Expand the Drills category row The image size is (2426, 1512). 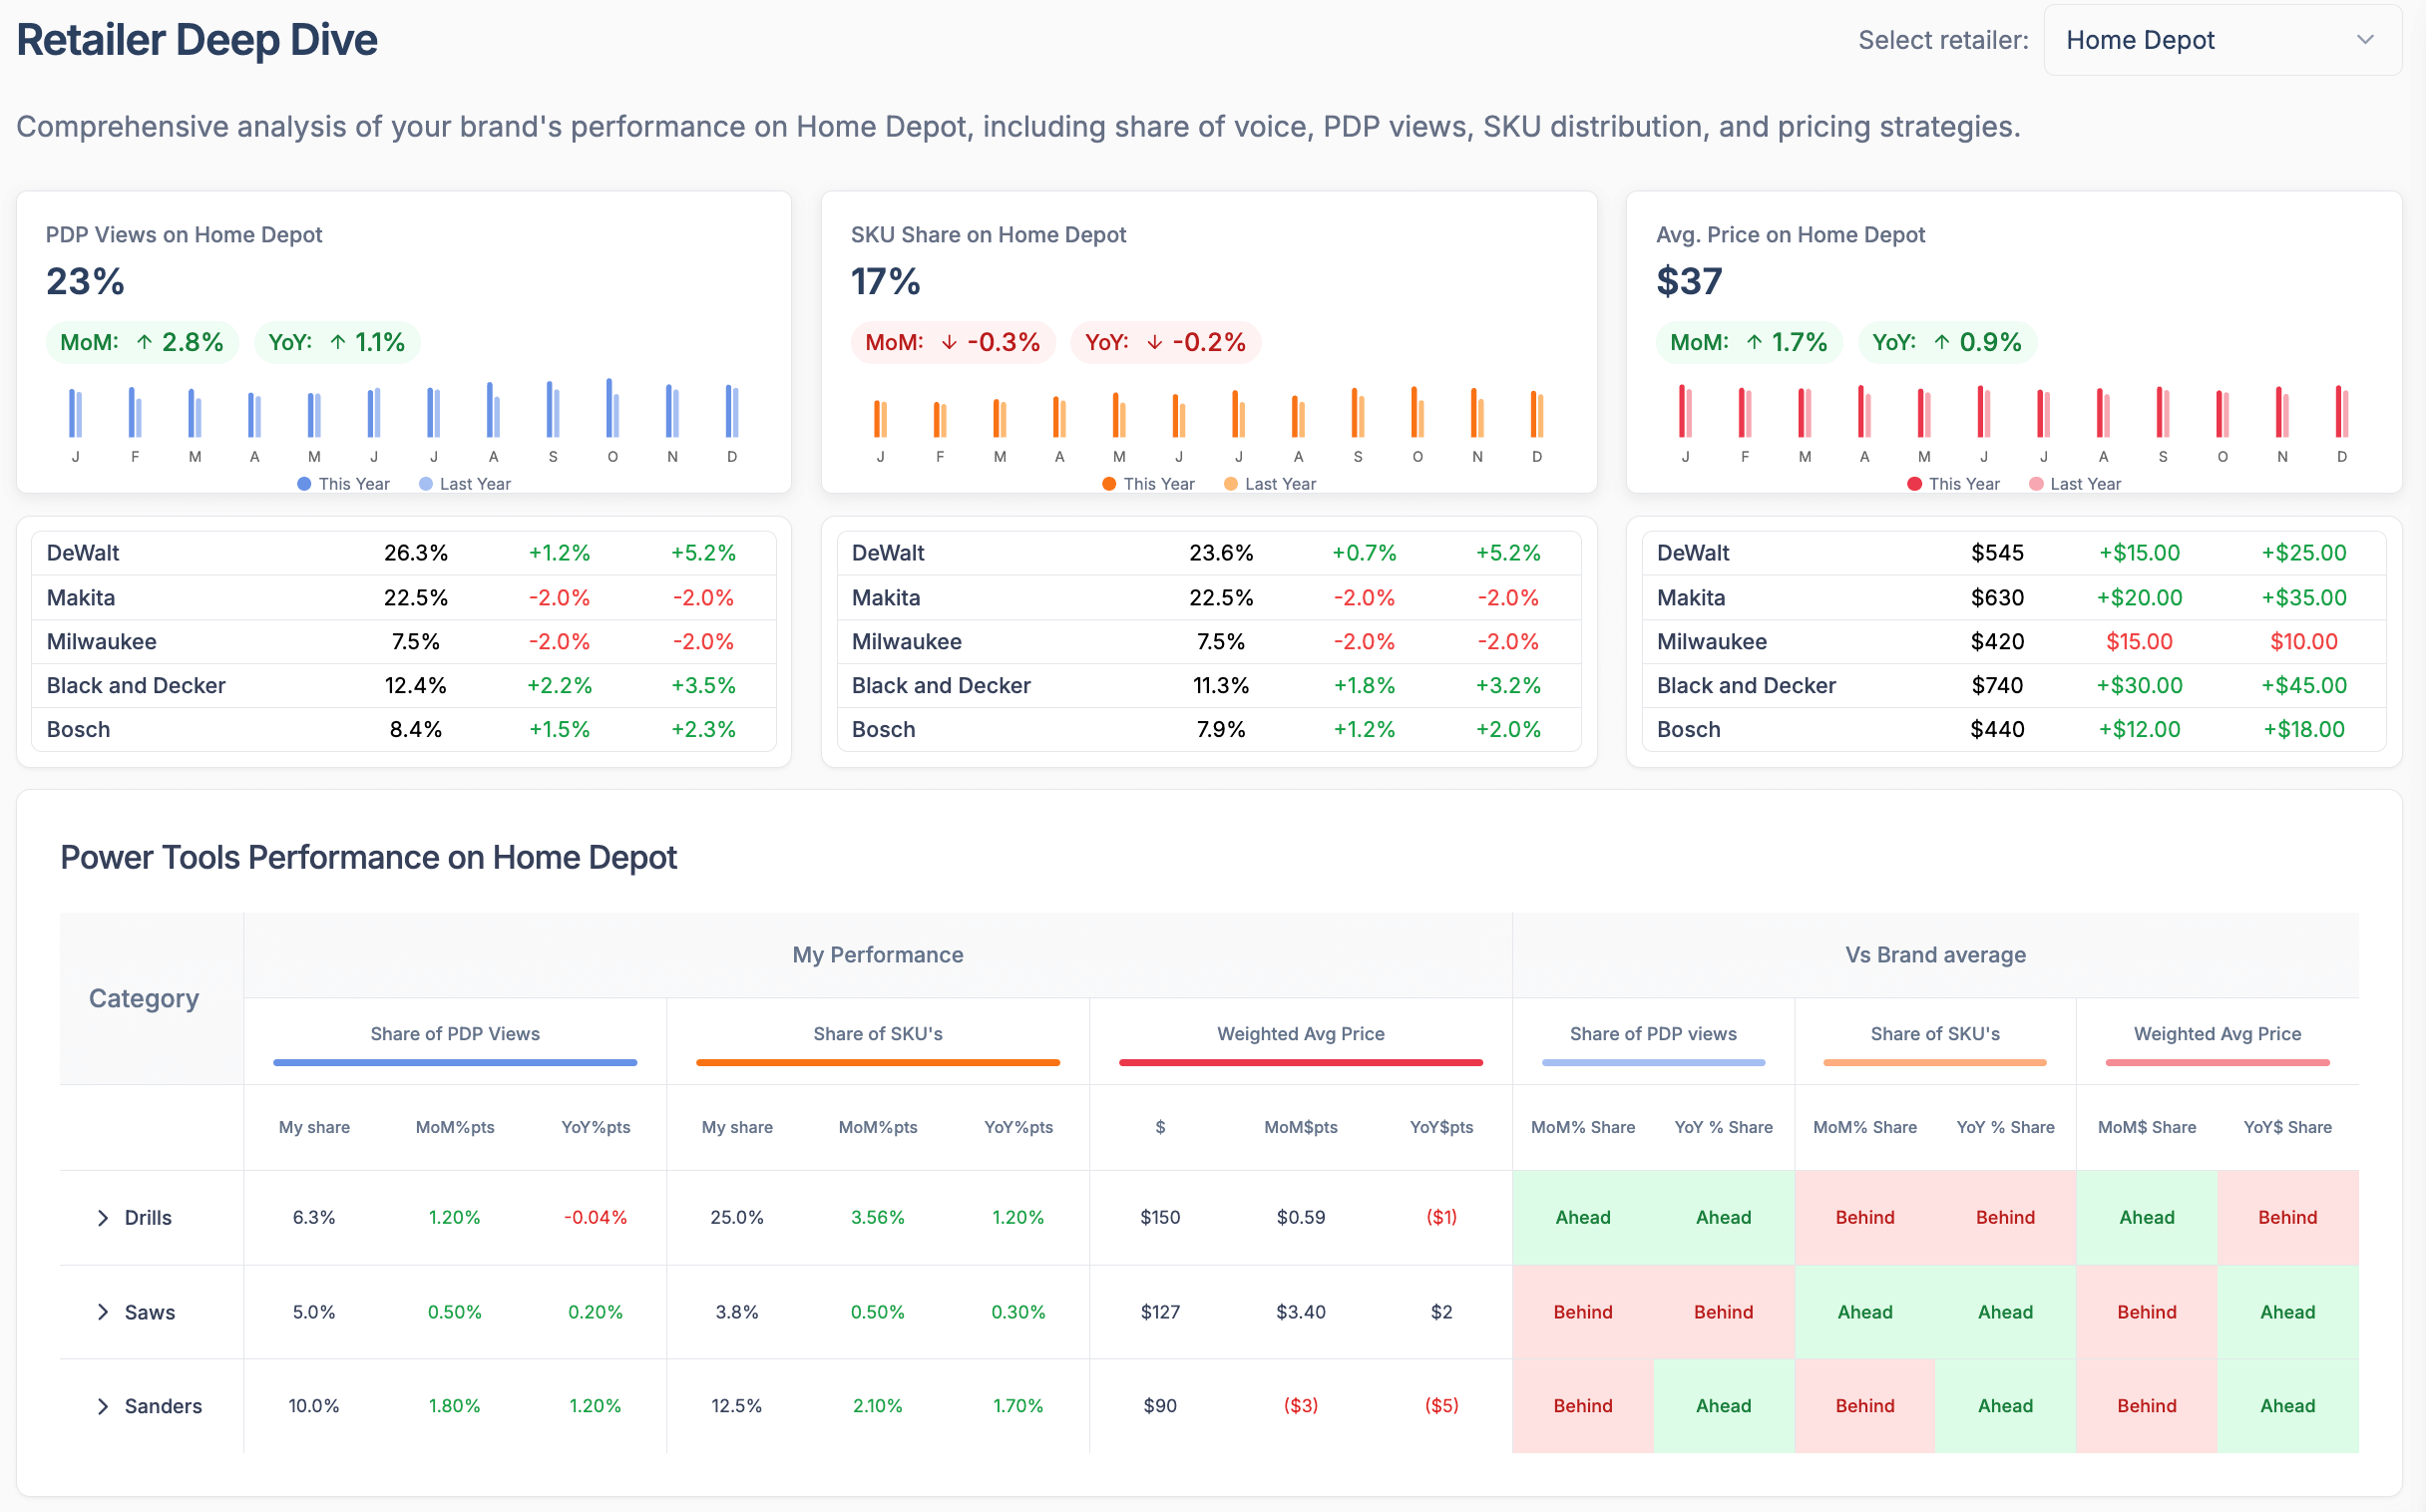pyautogui.click(x=103, y=1217)
